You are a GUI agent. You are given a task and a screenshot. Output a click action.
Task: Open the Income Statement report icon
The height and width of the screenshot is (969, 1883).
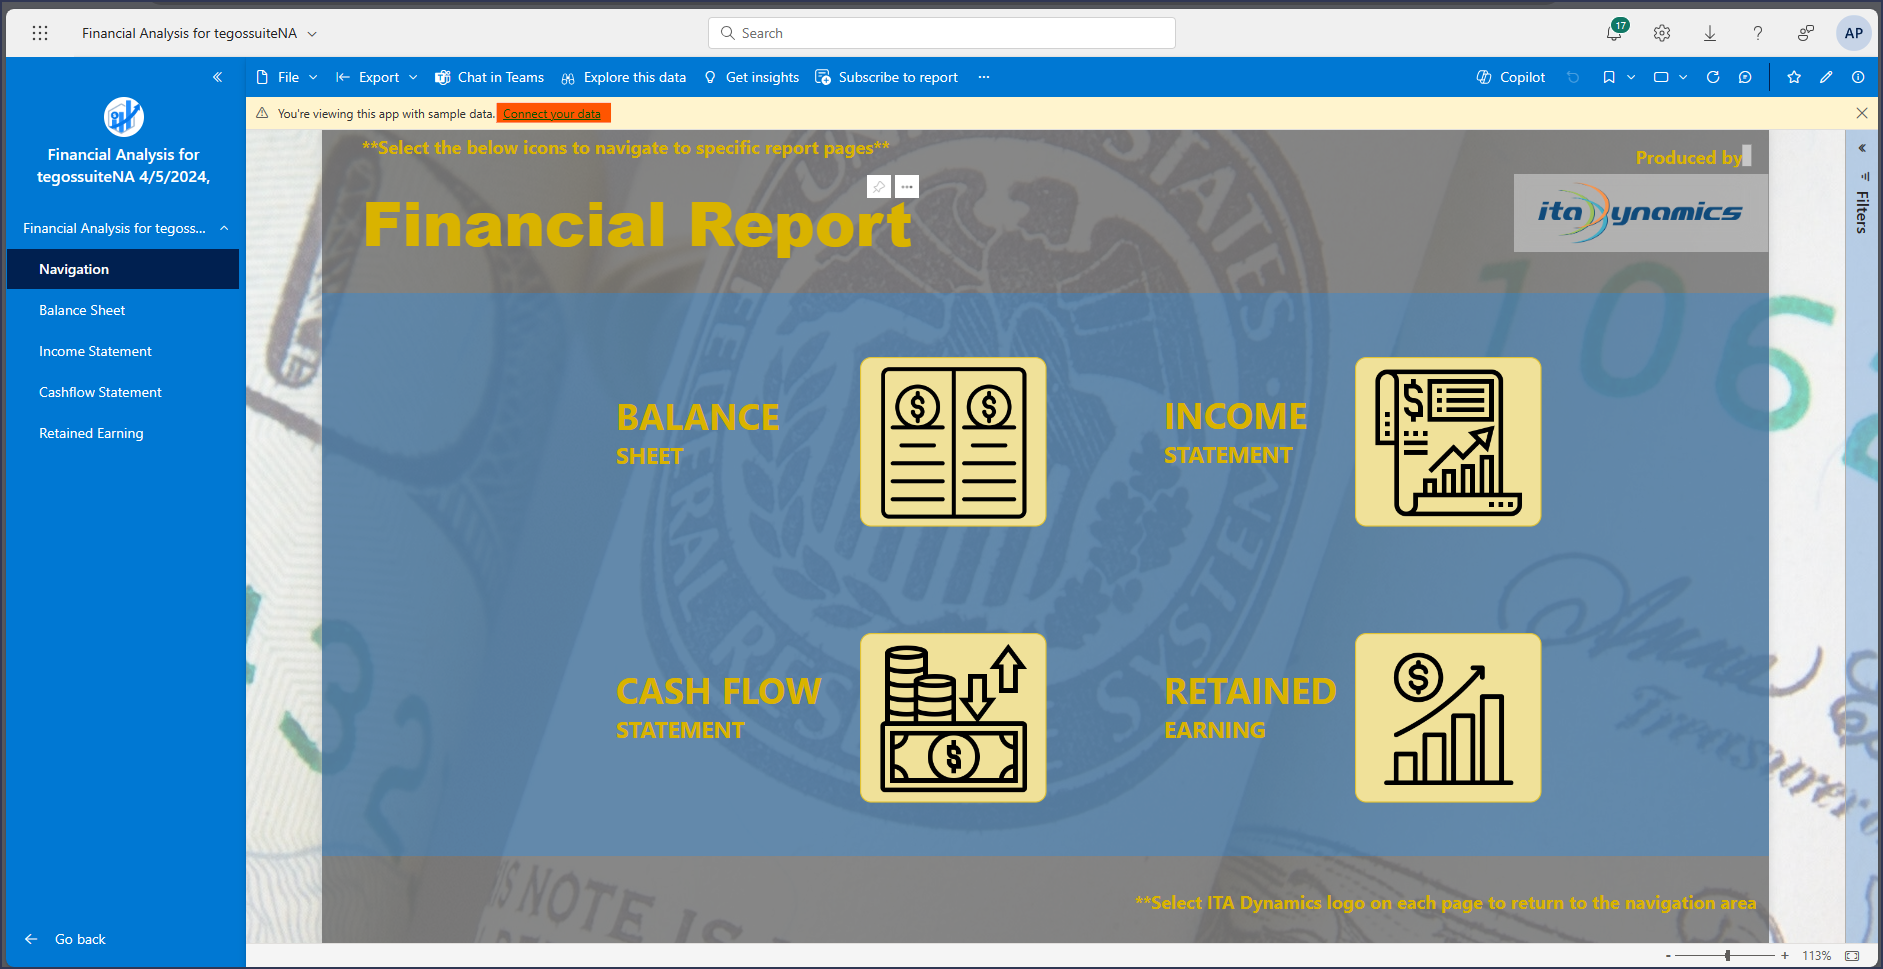click(x=1447, y=442)
